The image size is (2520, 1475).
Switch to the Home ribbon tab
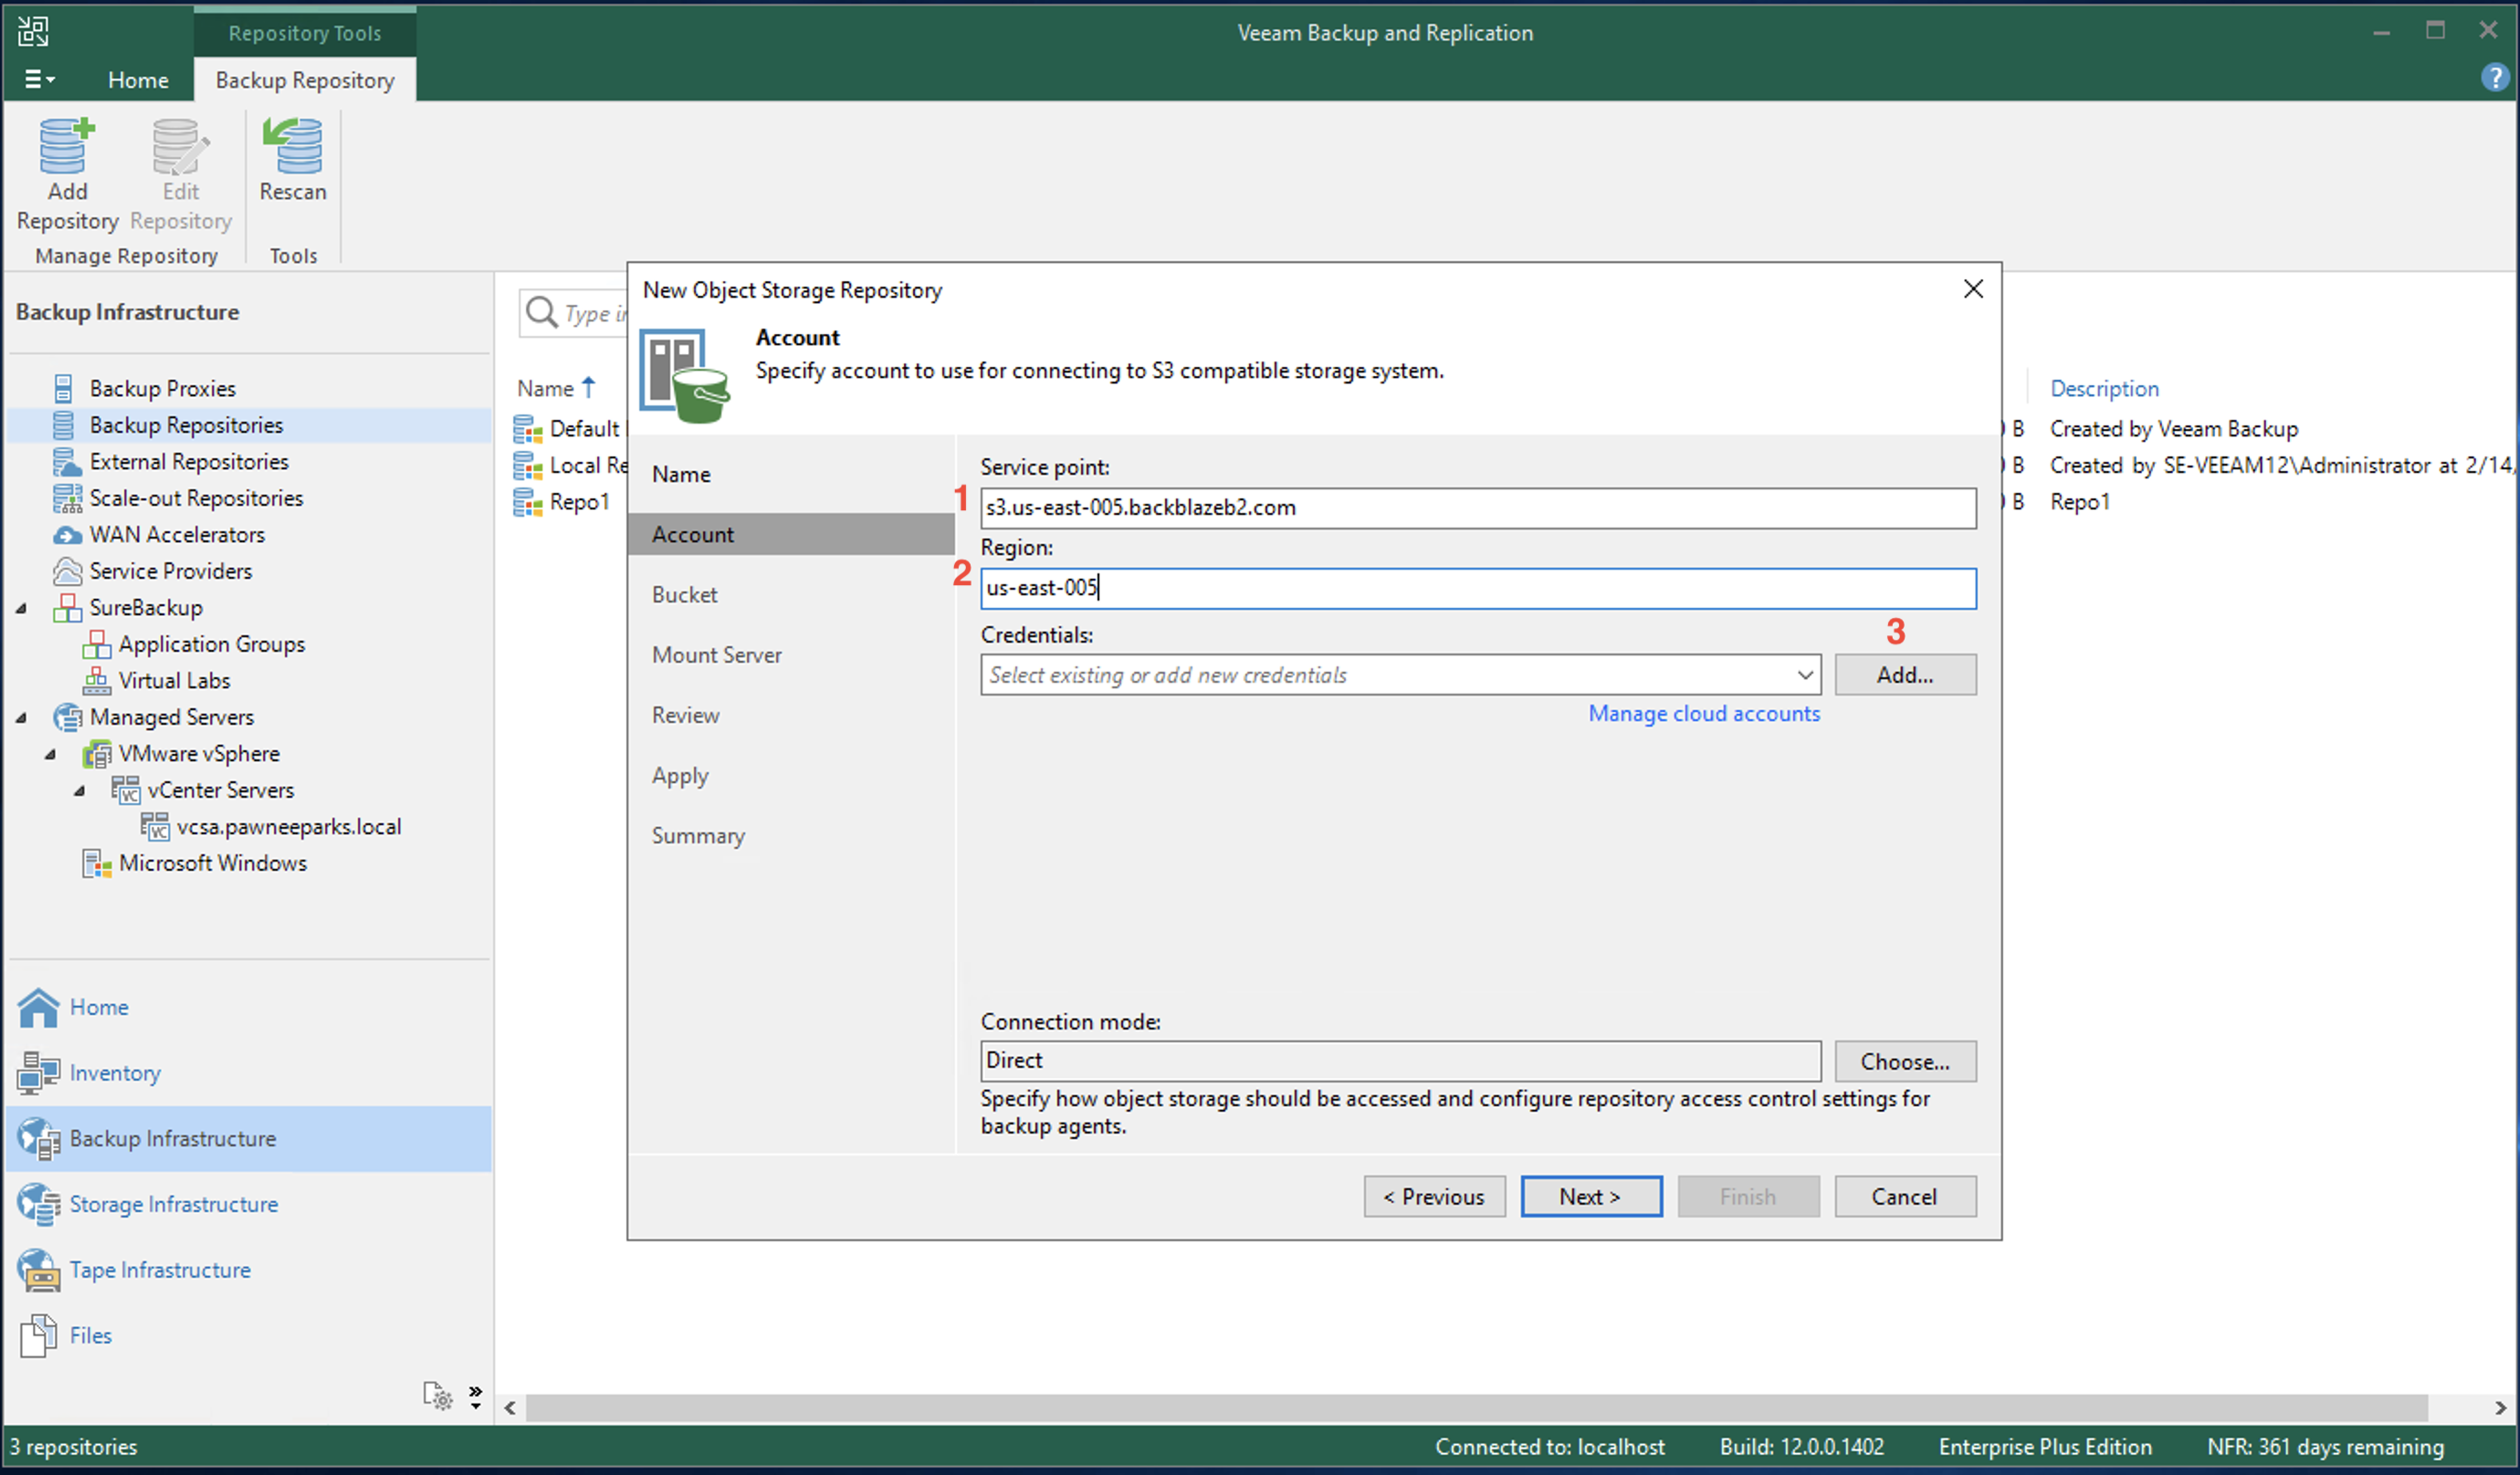[x=138, y=79]
